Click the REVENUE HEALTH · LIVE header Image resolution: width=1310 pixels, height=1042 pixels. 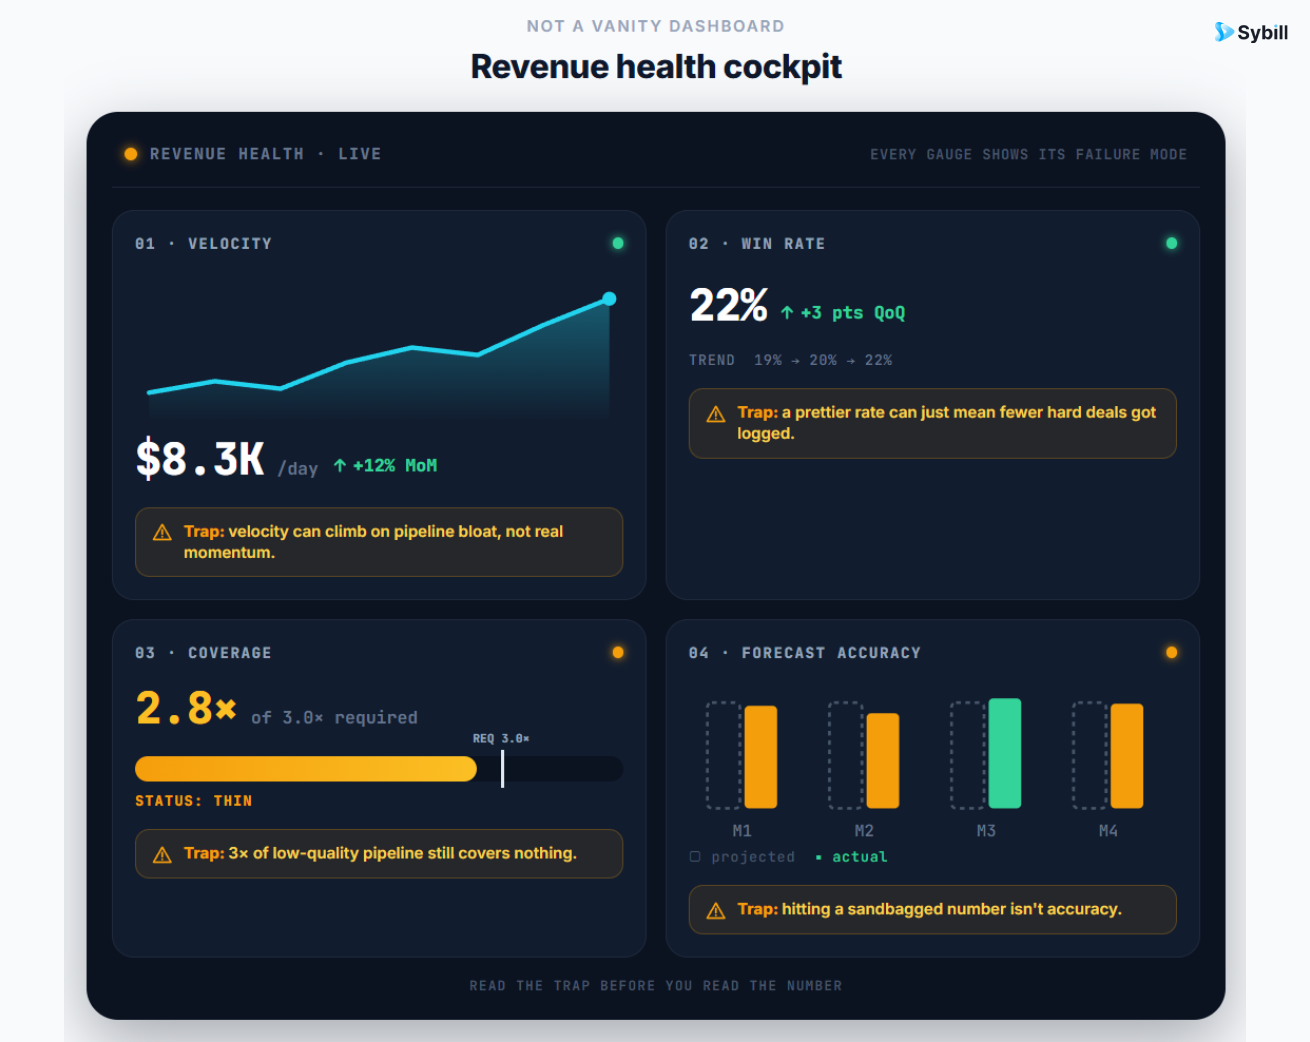coord(265,154)
